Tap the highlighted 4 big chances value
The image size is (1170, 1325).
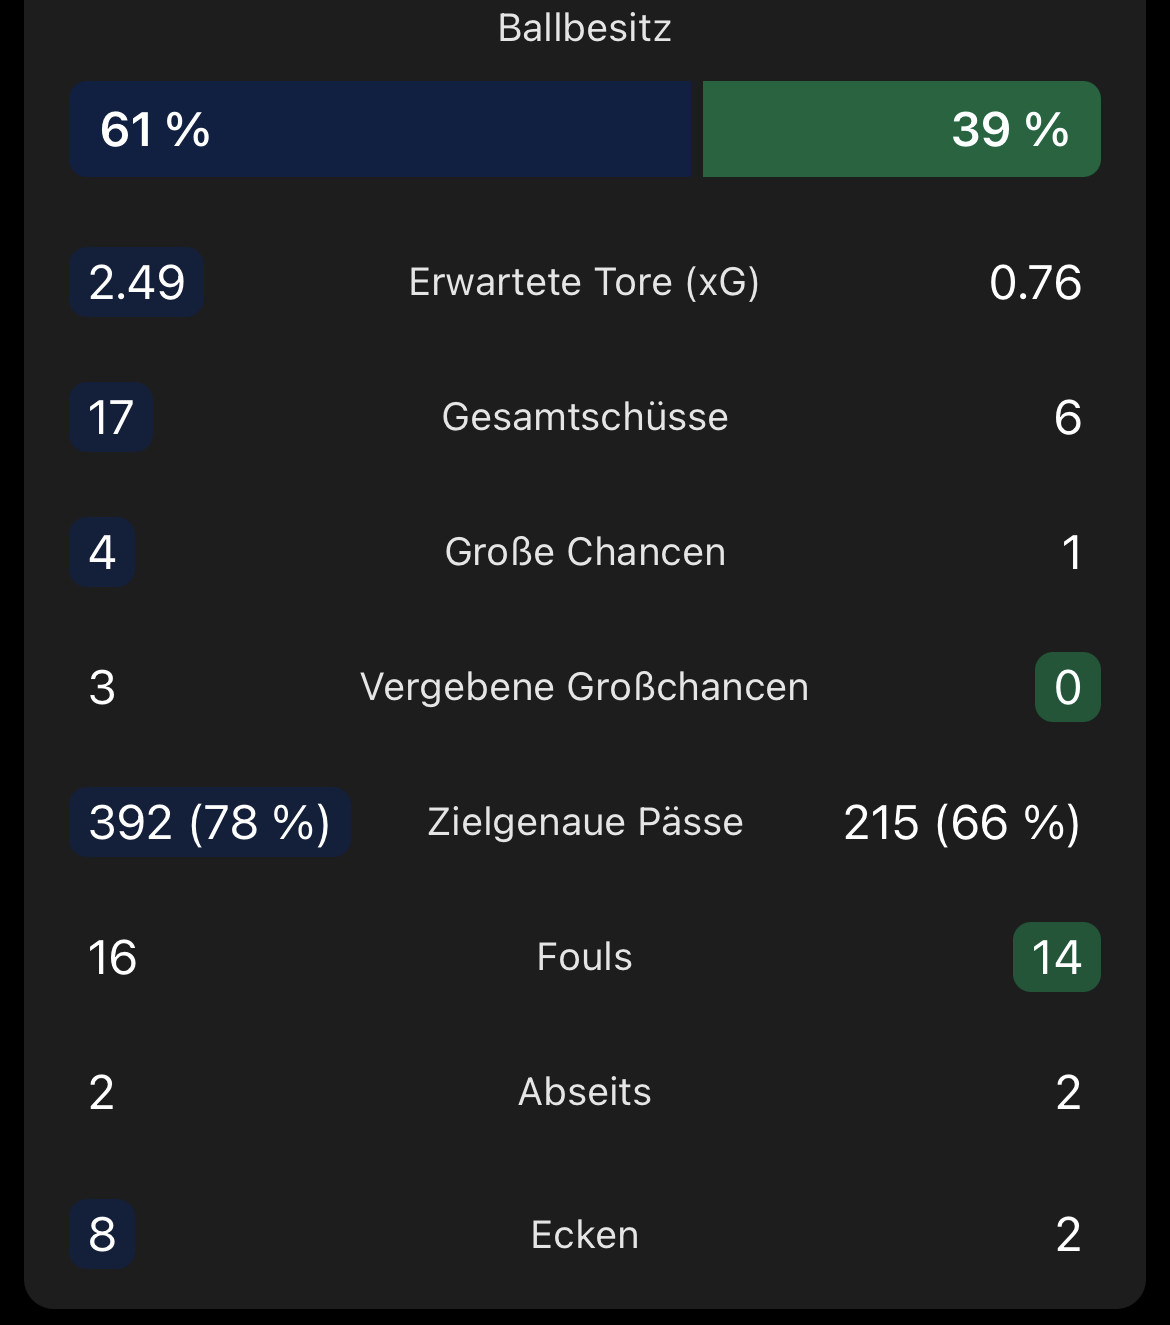click(x=102, y=552)
